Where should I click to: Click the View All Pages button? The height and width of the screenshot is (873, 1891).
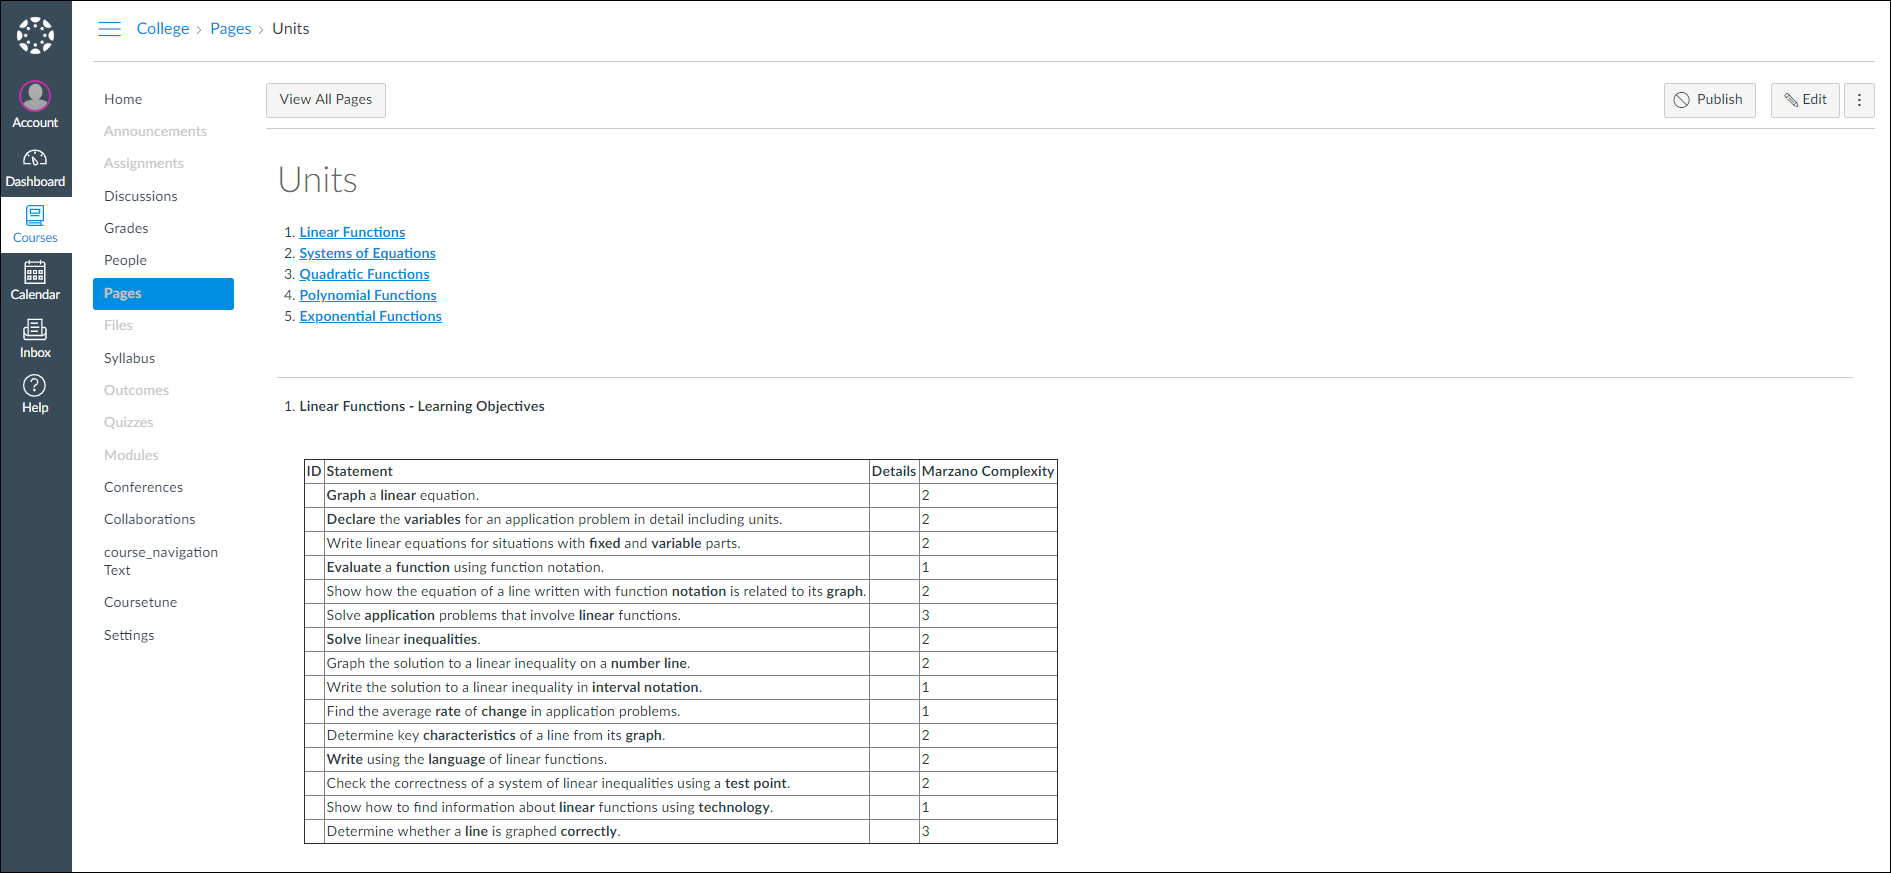[x=326, y=100]
